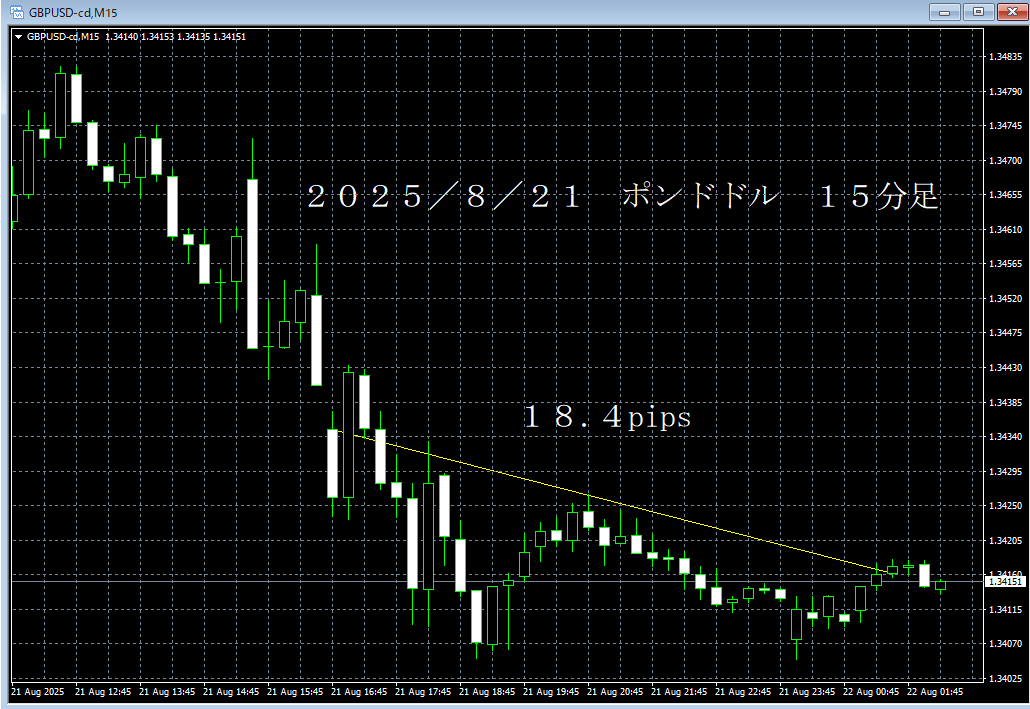Click the GBPUSD-cd,M15 window title text

tap(73, 12)
